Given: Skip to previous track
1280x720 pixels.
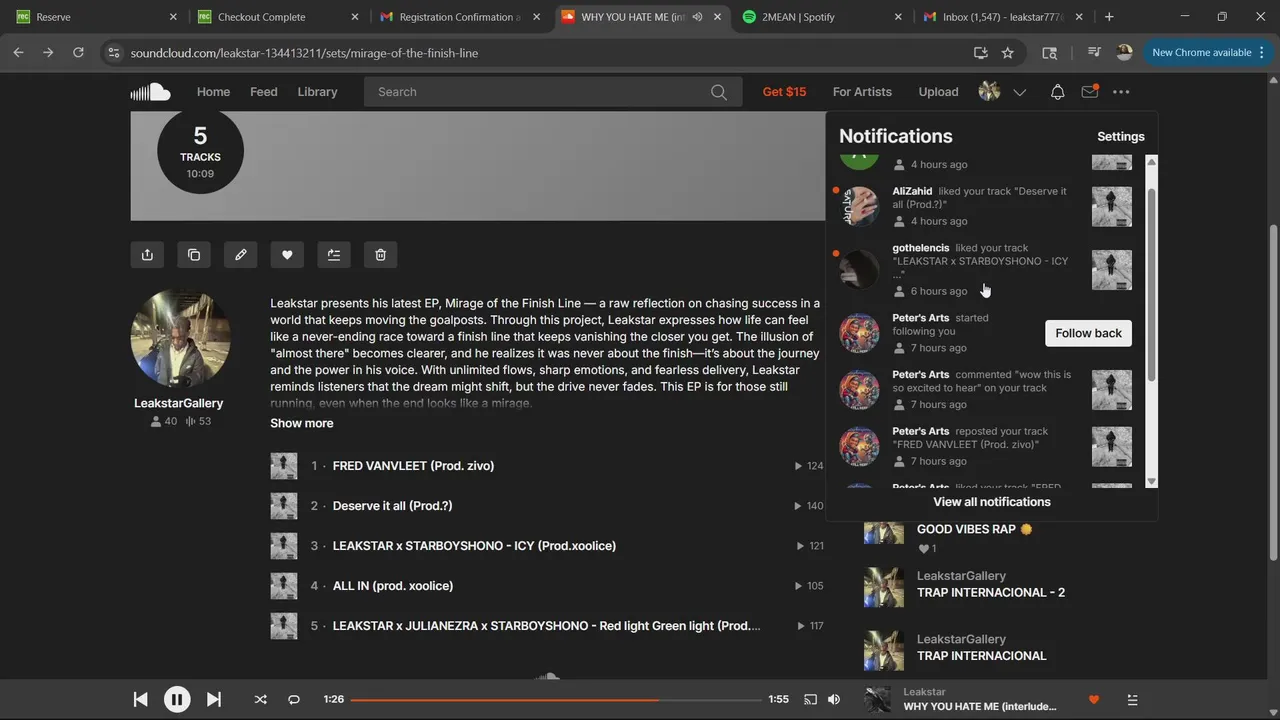Looking at the screenshot, I should point(140,700).
